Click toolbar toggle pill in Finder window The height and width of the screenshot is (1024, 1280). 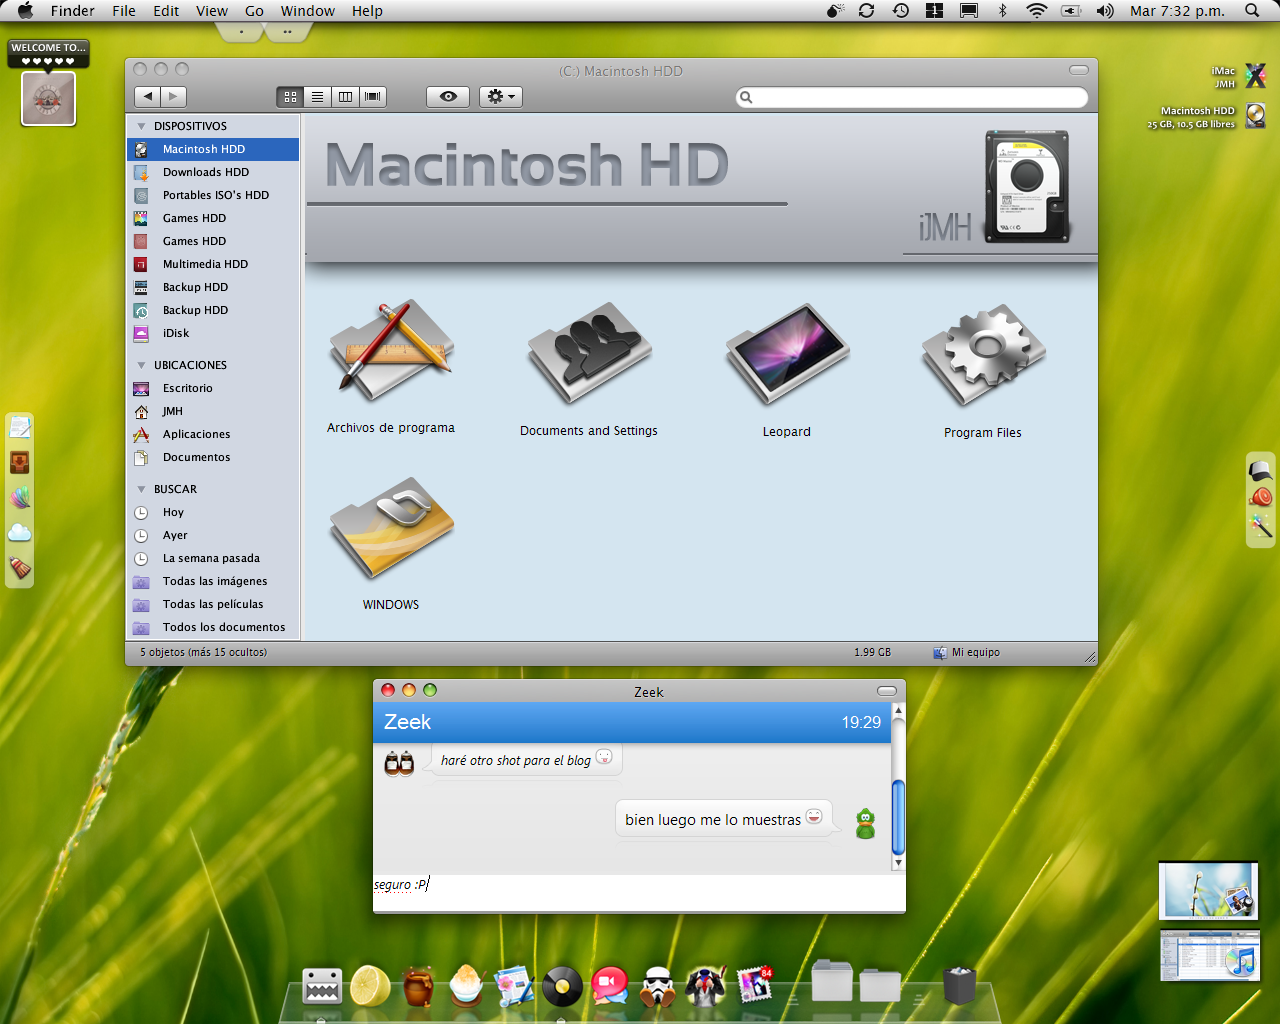coord(1079,70)
